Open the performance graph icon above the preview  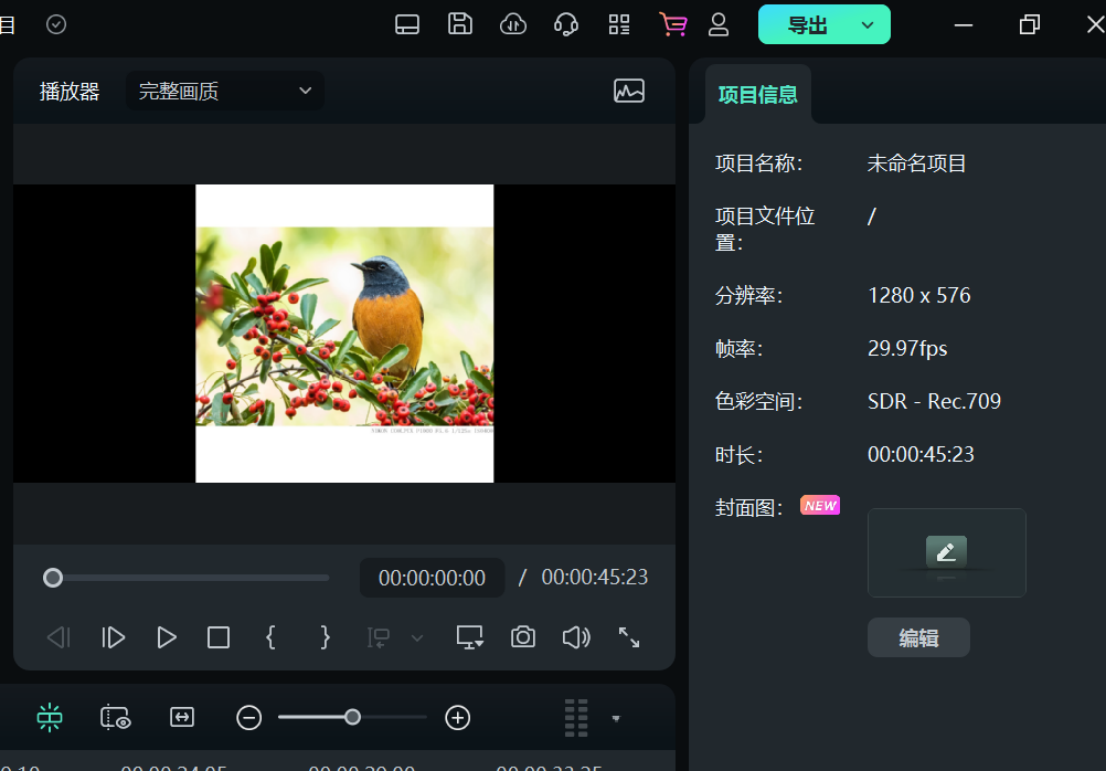pyautogui.click(x=628, y=90)
